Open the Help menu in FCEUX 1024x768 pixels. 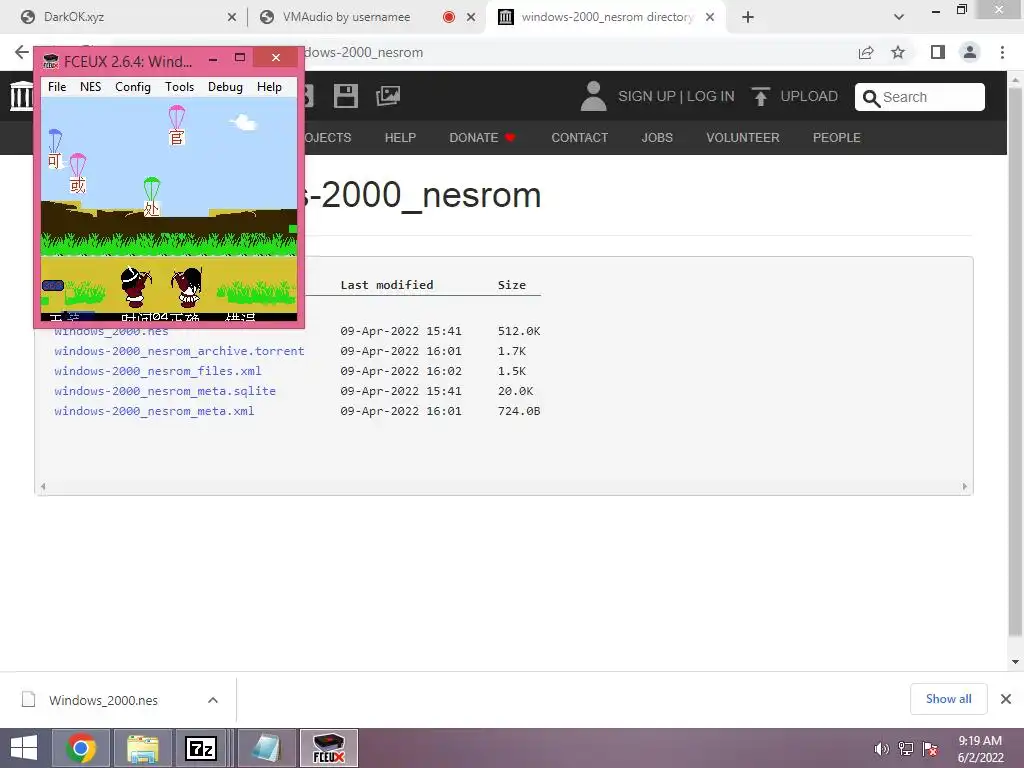click(269, 87)
